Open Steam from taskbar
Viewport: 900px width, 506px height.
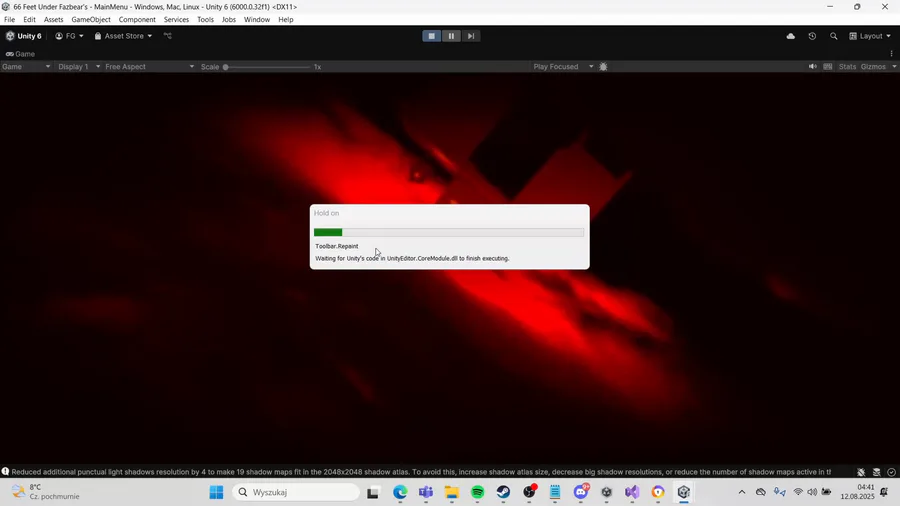[x=503, y=492]
